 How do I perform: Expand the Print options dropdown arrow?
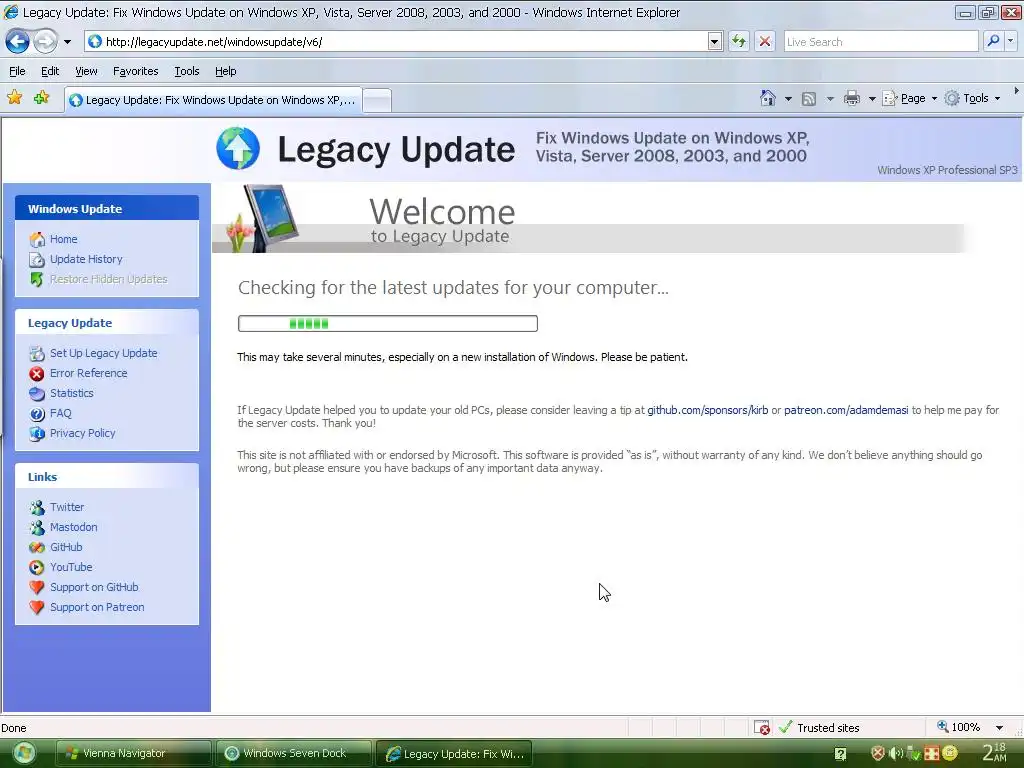point(872,99)
